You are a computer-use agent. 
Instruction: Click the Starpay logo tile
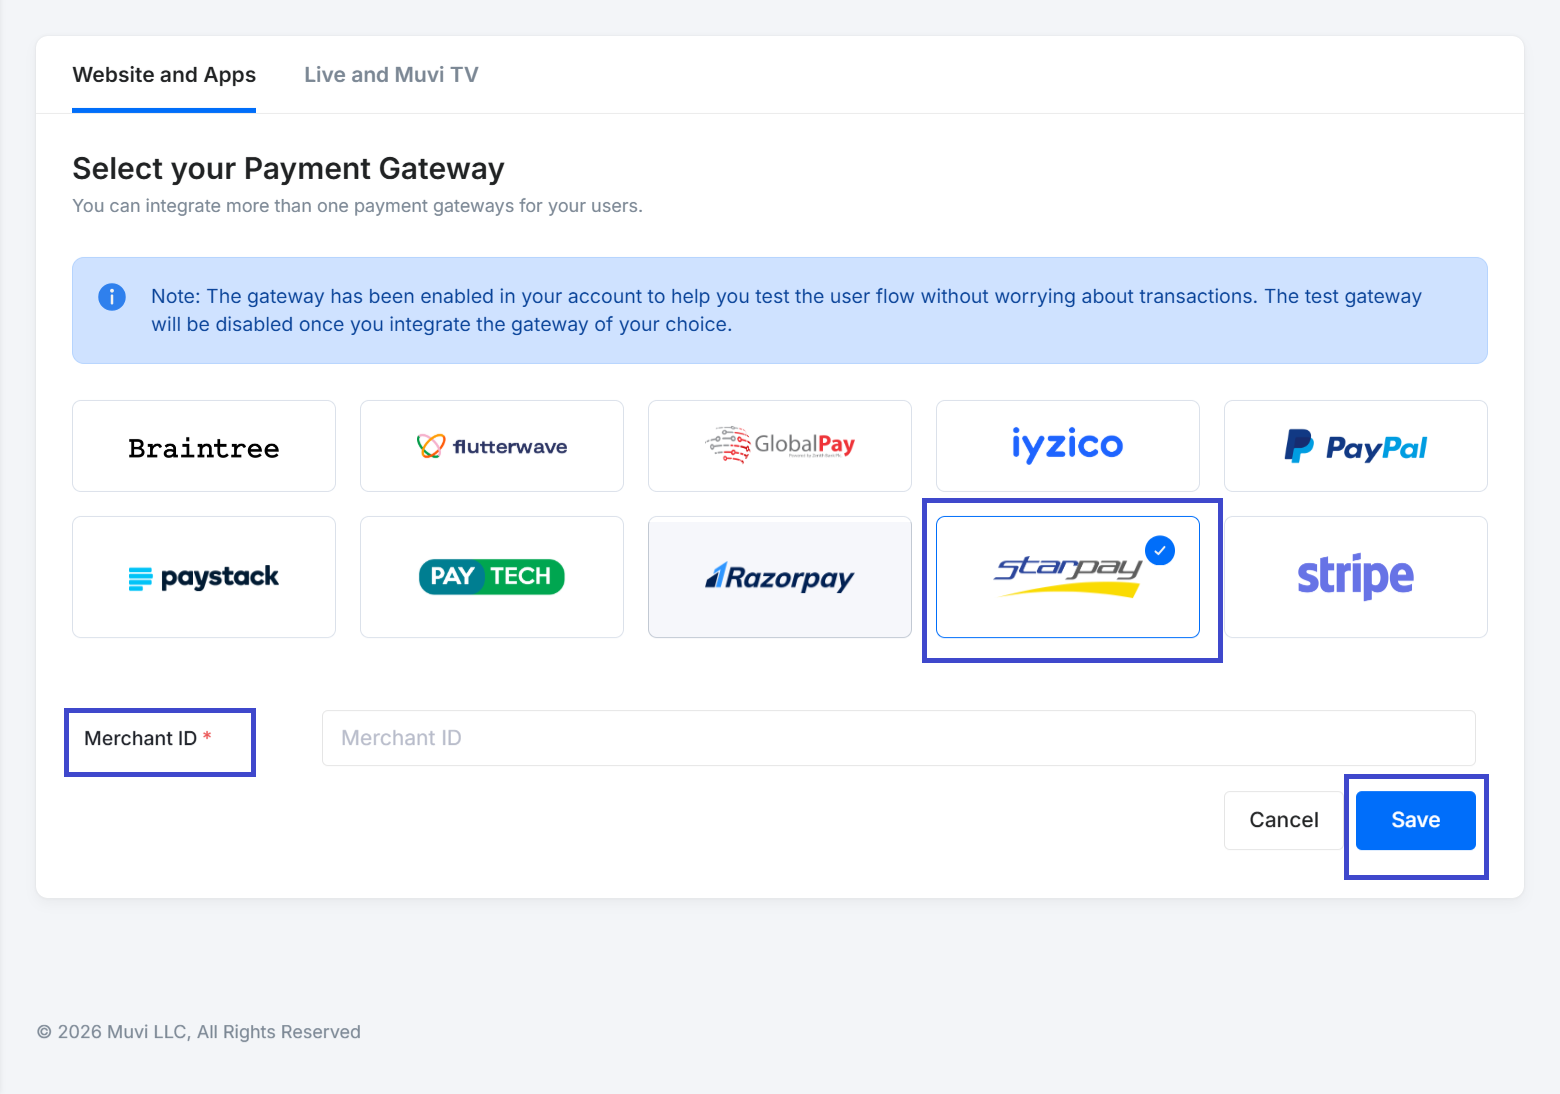tap(1066, 577)
